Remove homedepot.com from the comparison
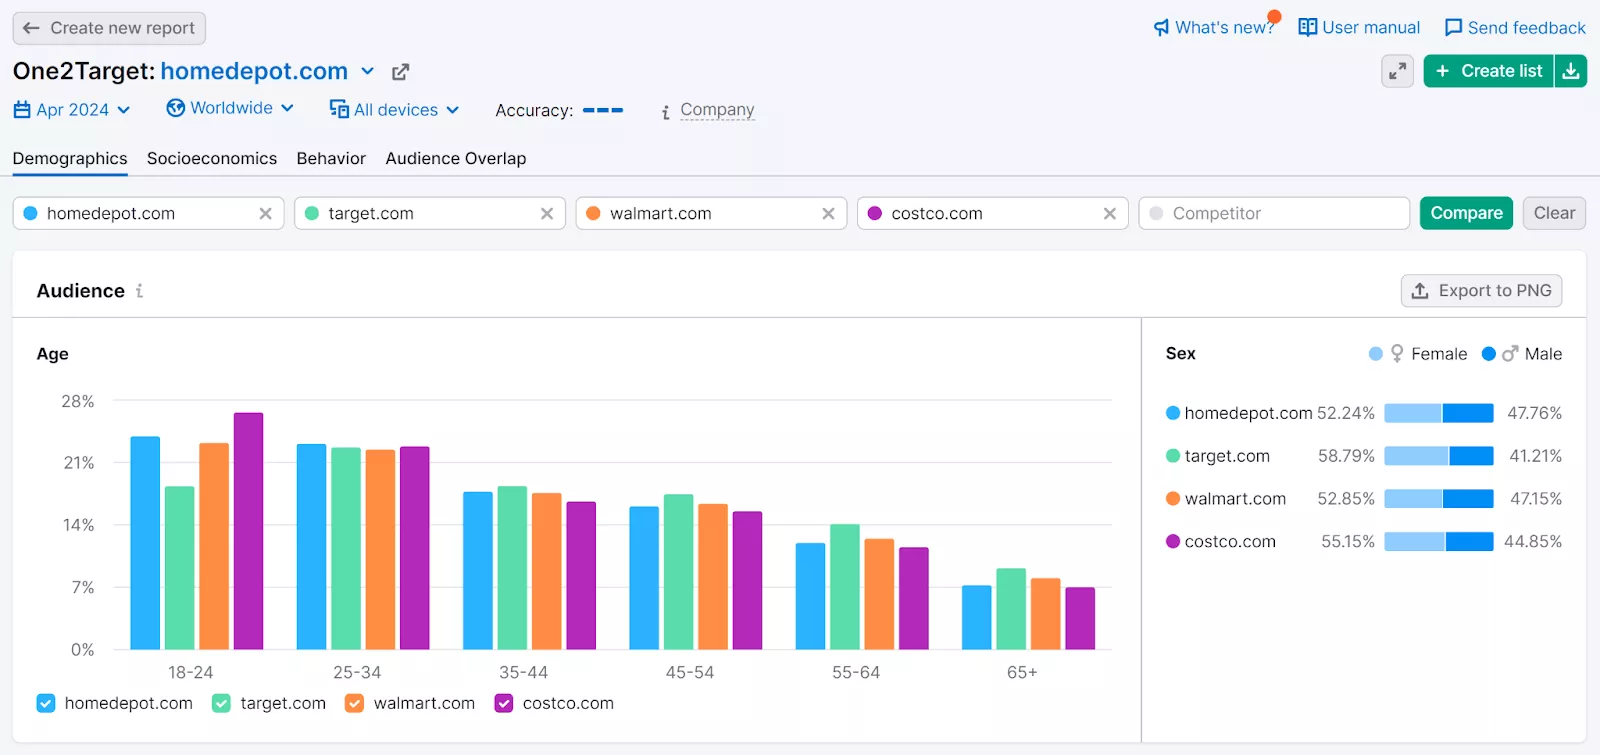The height and width of the screenshot is (755, 1600). 265,213
